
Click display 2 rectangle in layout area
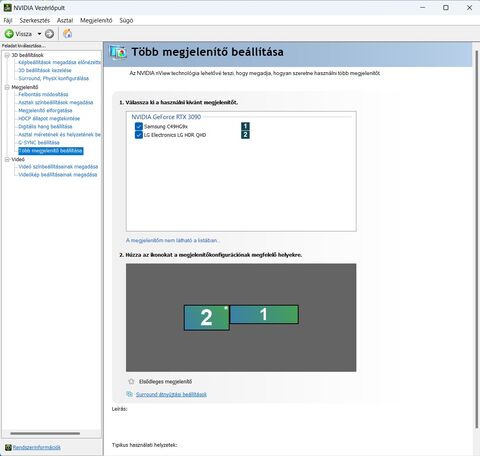click(x=207, y=318)
